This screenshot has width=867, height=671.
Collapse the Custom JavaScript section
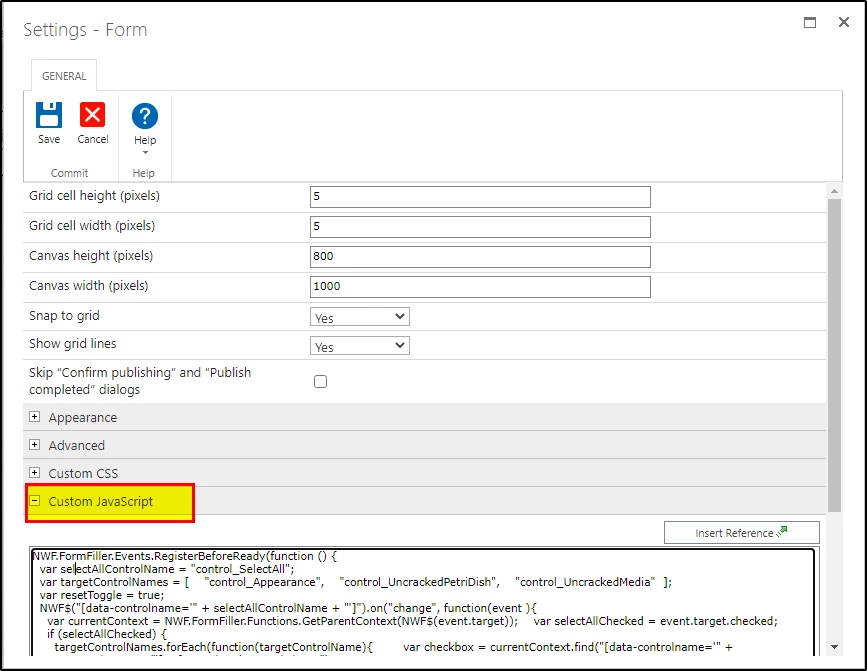[x=34, y=501]
